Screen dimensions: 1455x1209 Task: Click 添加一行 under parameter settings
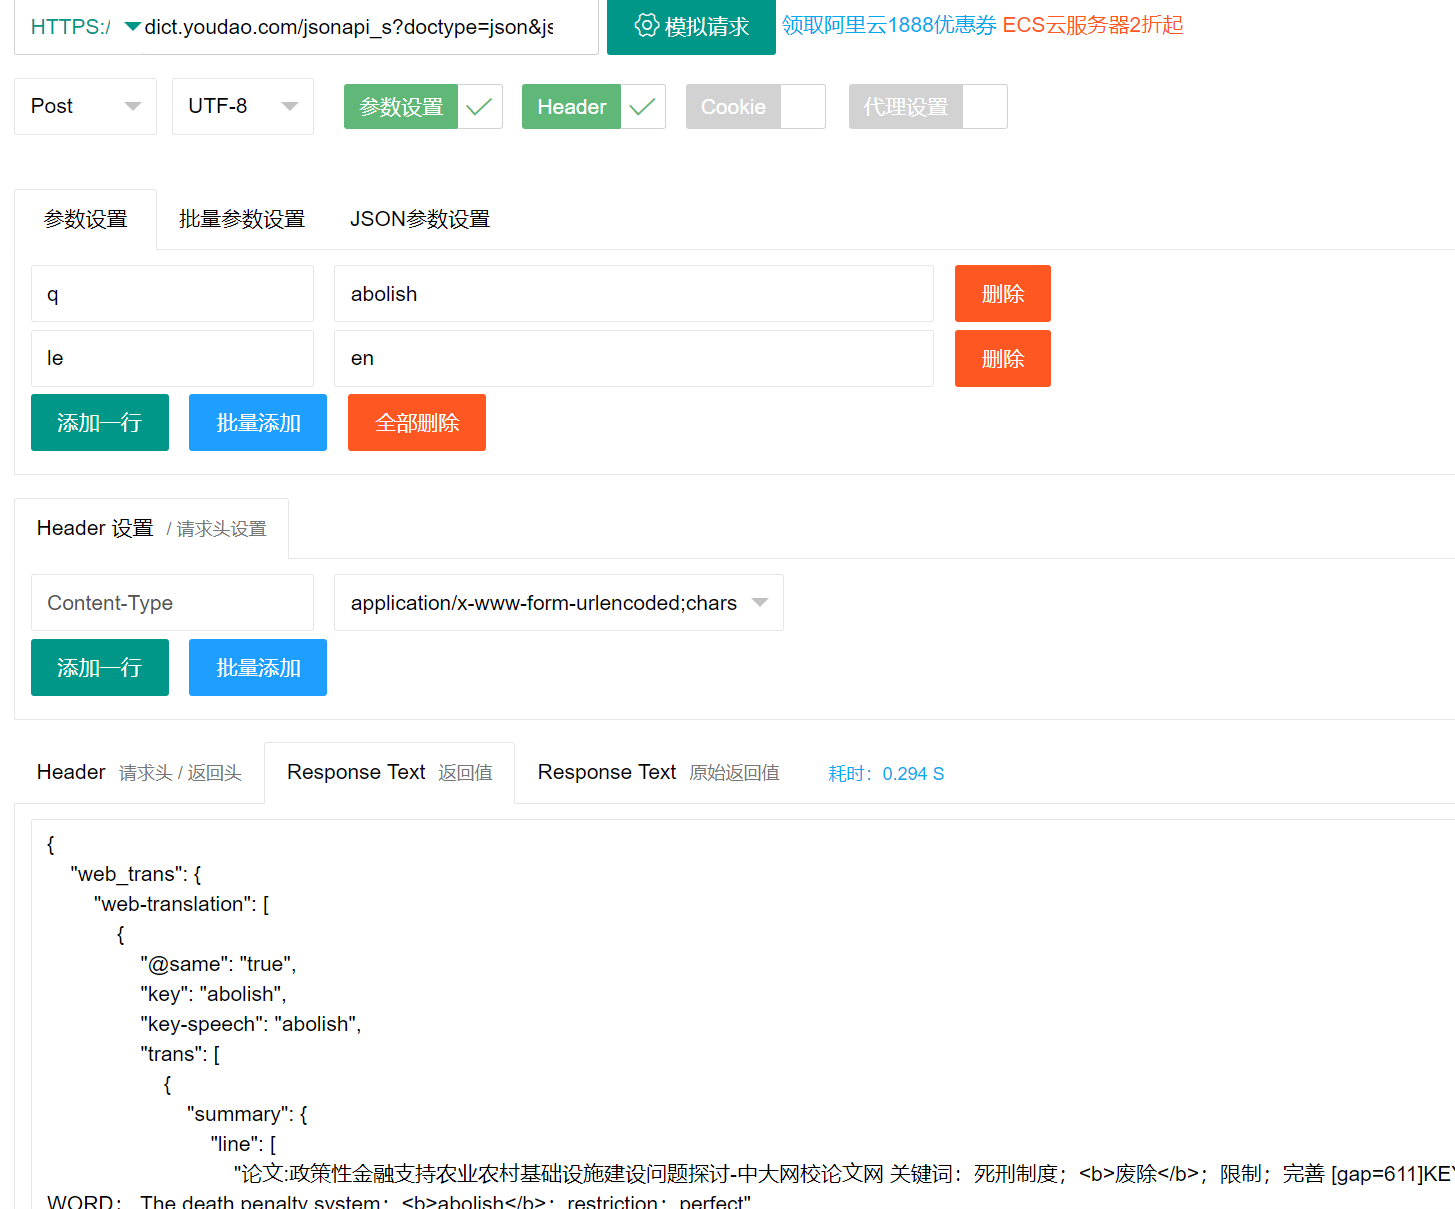pos(100,423)
